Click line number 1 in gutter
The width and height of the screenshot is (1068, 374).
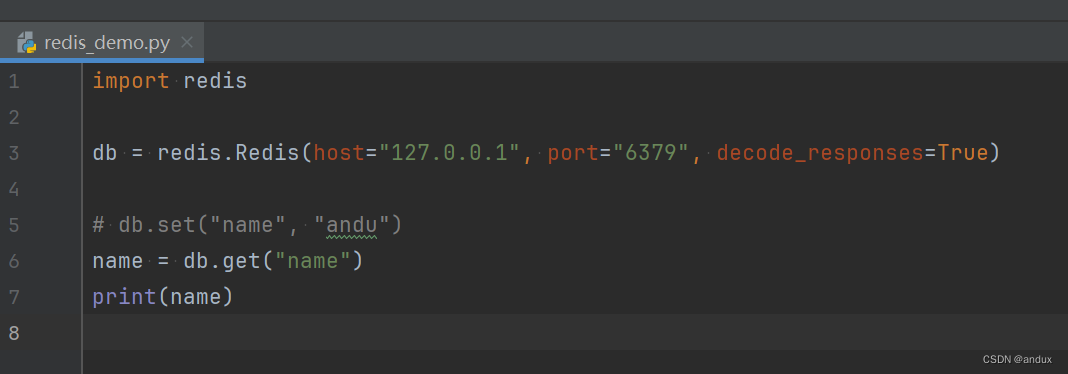click(x=14, y=82)
